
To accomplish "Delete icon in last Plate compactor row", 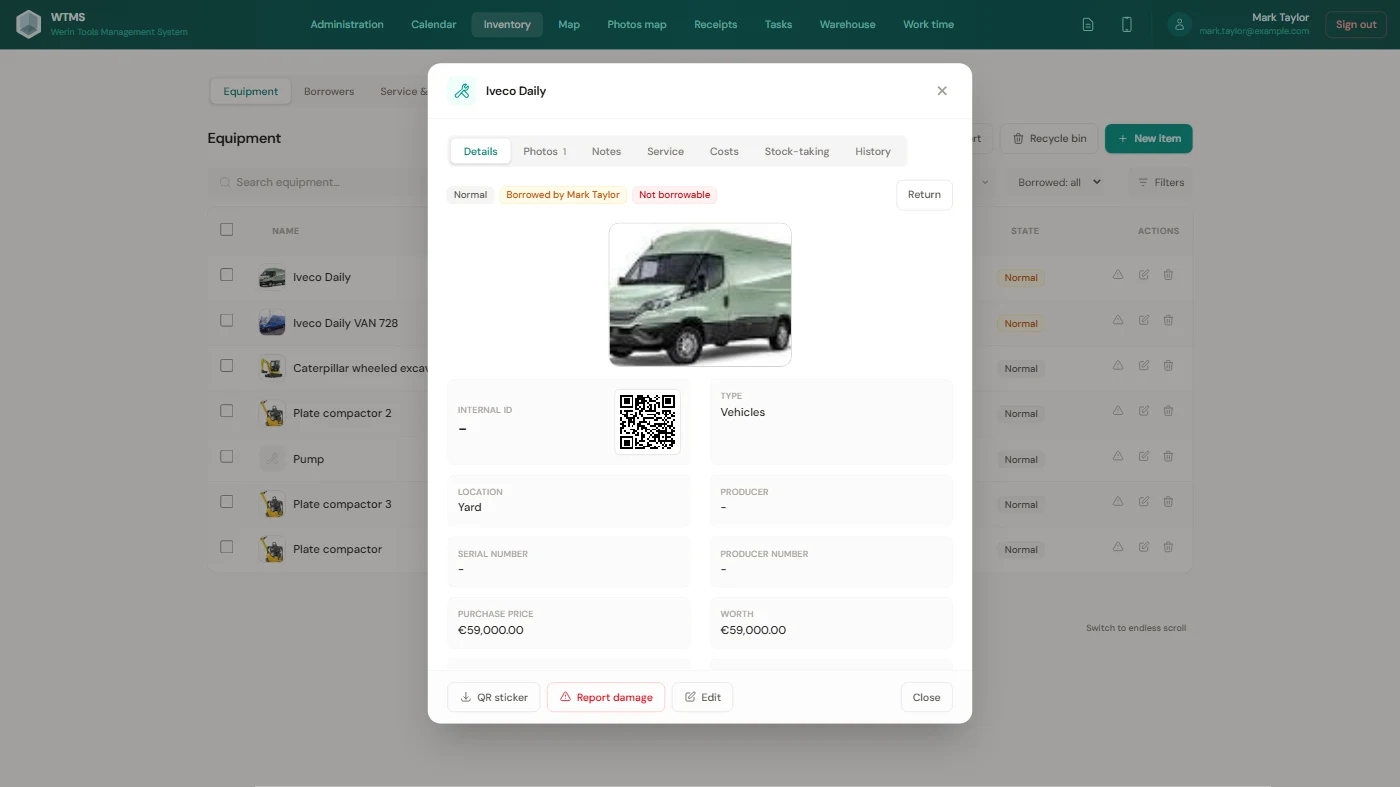I will click(x=1168, y=546).
